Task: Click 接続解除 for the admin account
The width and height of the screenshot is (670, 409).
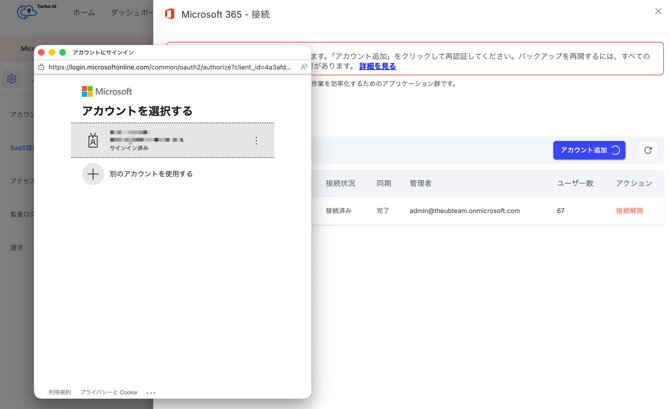Action: [629, 211]
